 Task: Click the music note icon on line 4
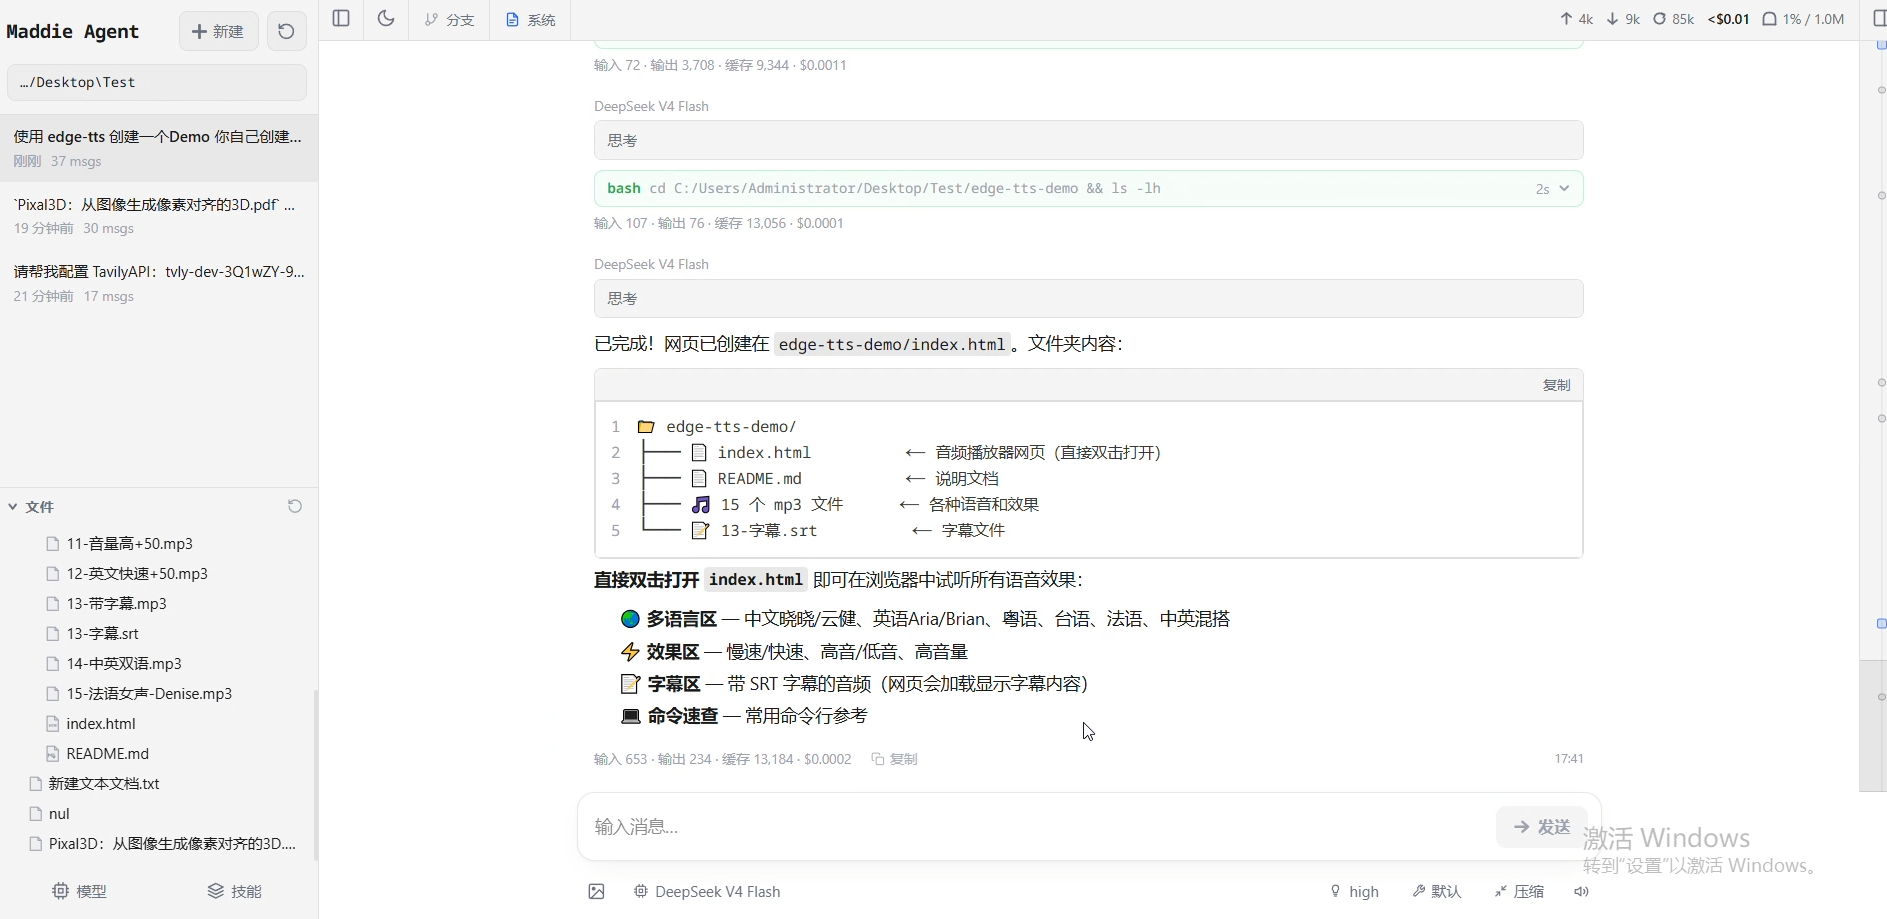(x=701, y=505)
